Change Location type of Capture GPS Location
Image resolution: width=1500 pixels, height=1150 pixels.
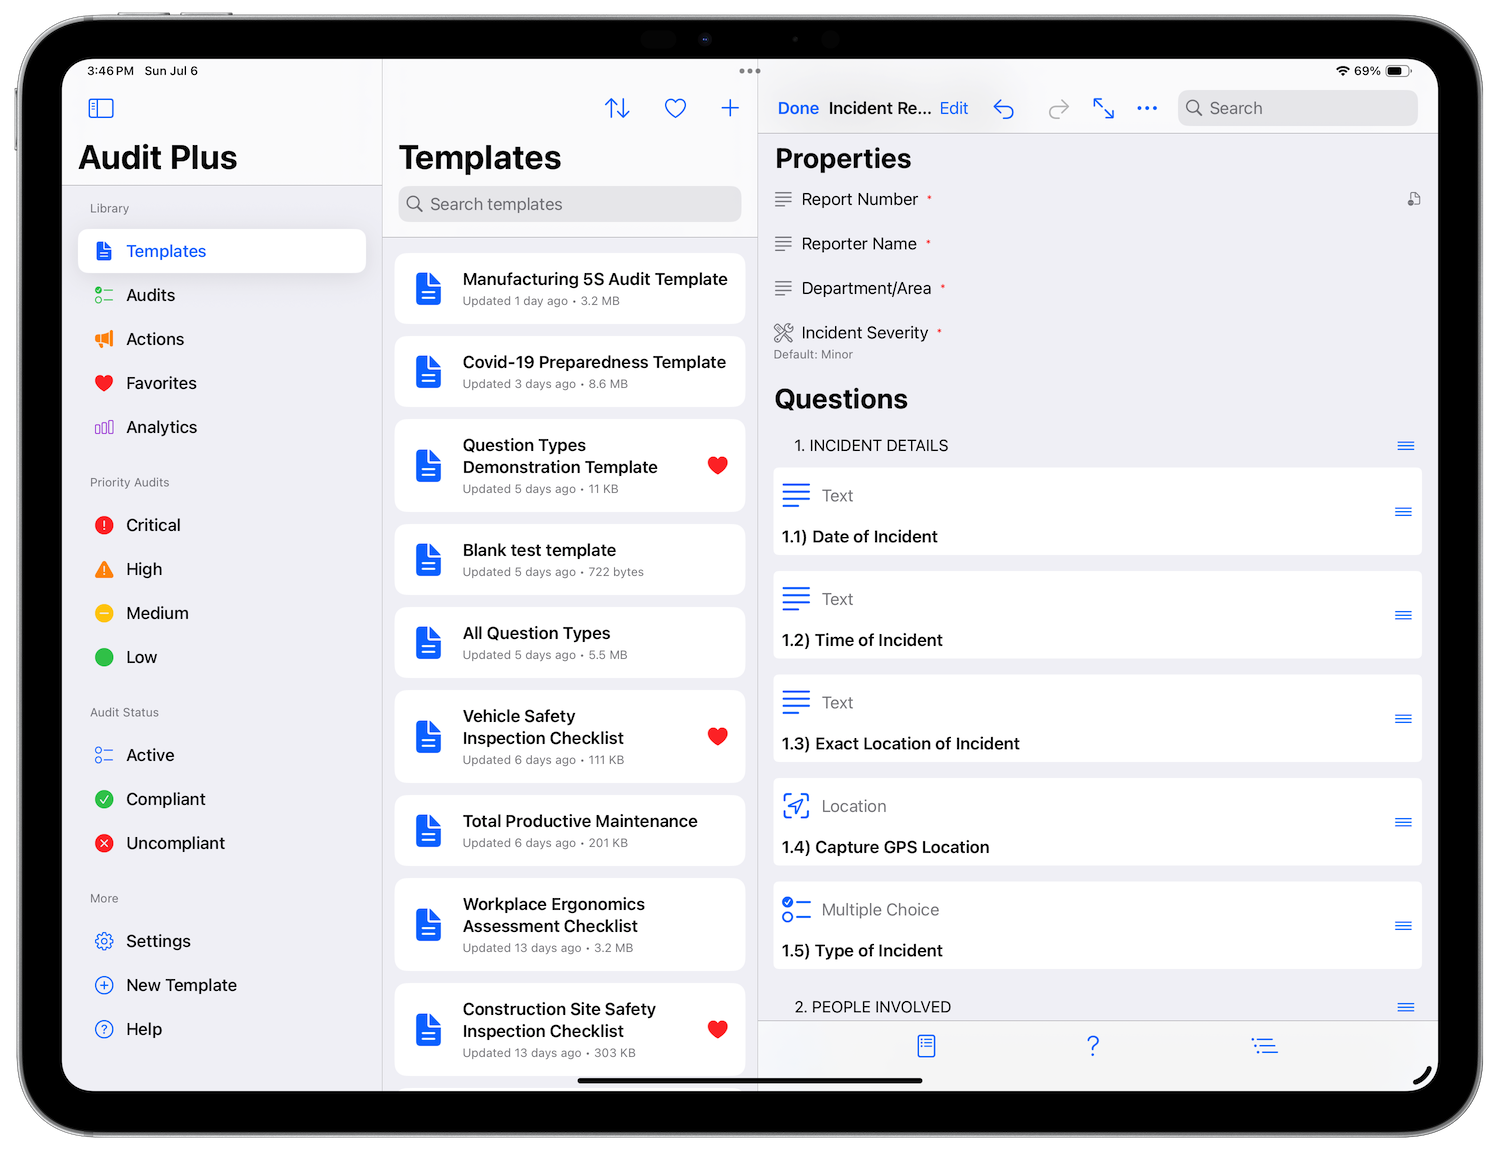point(834,806)
